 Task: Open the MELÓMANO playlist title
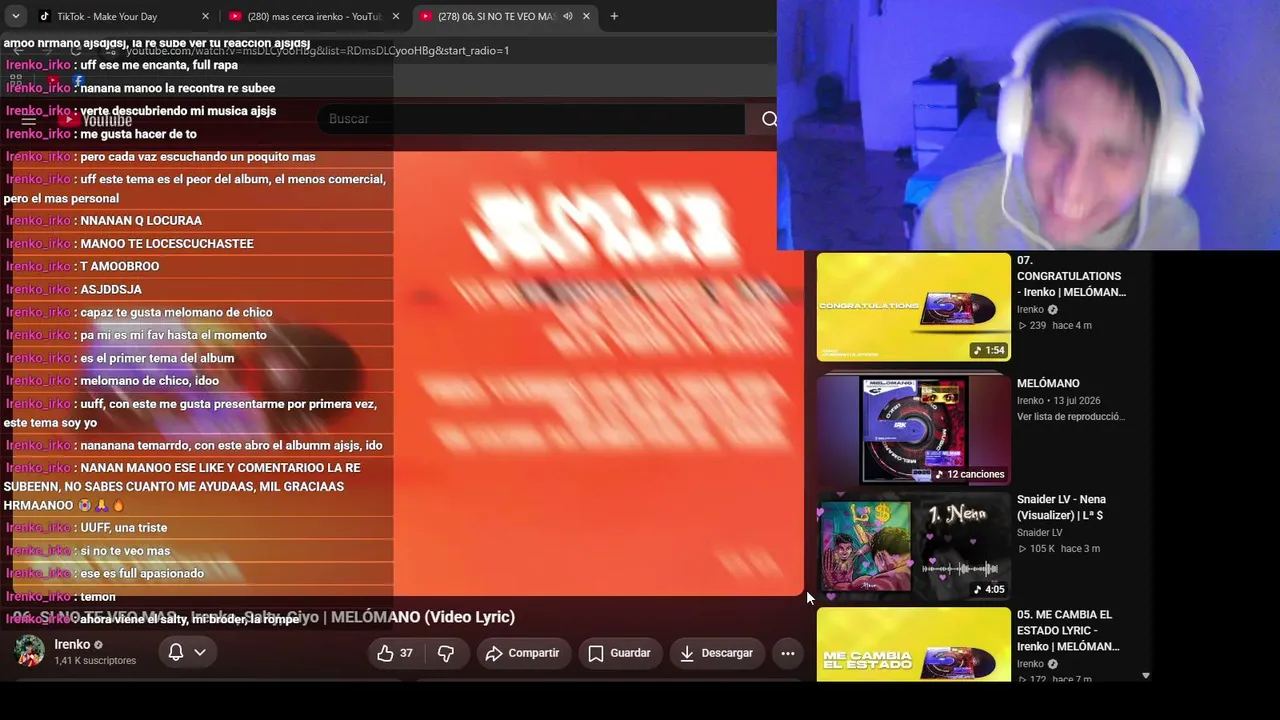coord(1048,383)
